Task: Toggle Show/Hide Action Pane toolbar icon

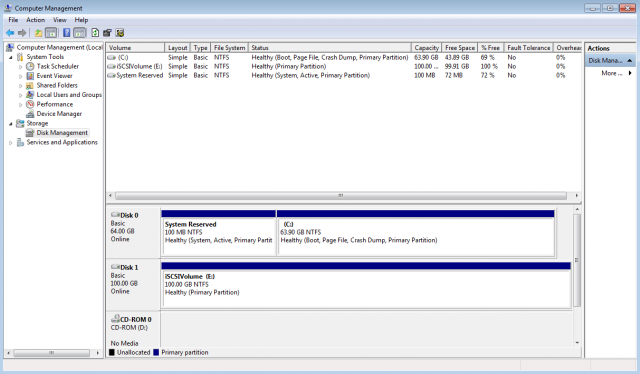Action: 80,33
